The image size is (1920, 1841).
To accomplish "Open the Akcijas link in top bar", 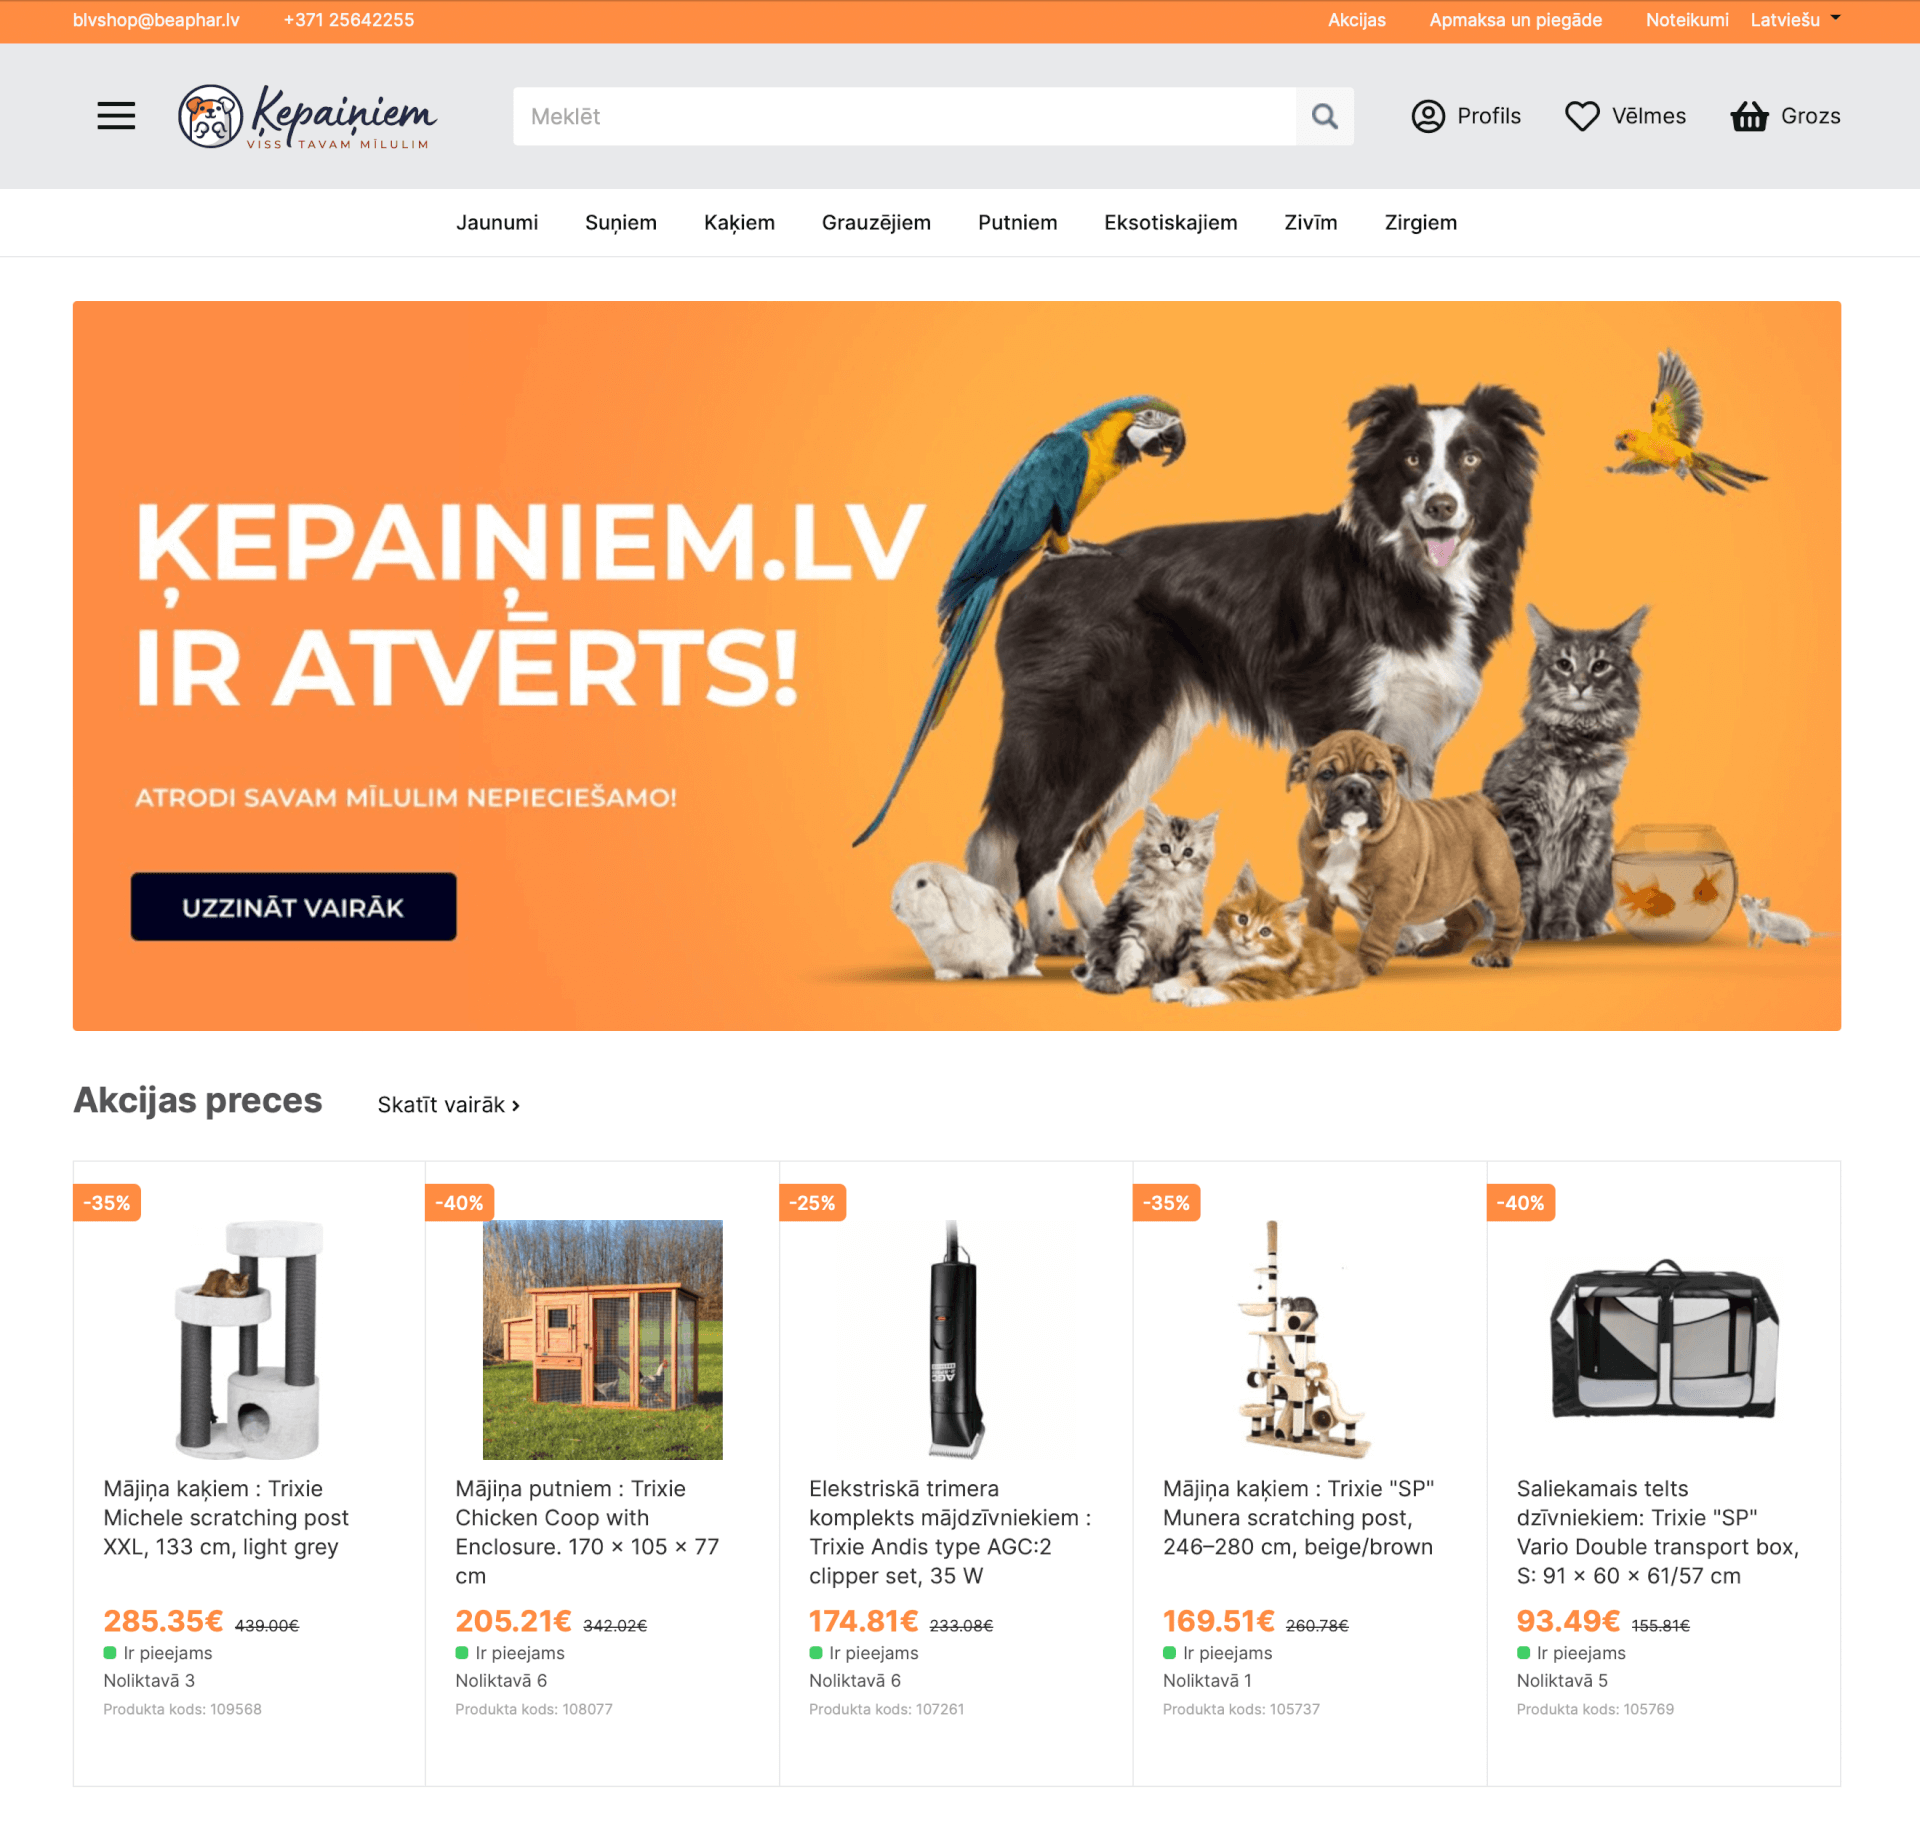I will 1356,20.
